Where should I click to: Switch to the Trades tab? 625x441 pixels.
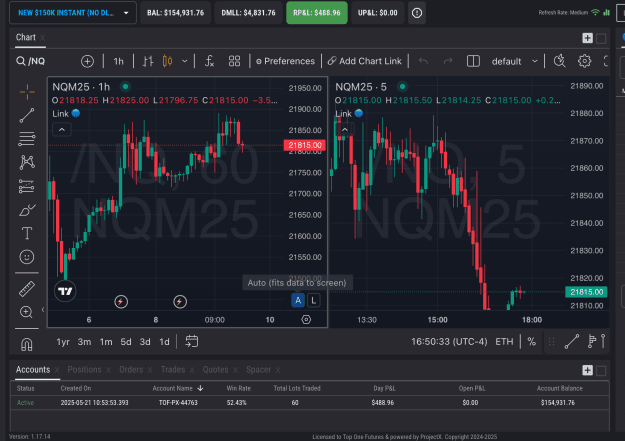click(x=173, y=370)
